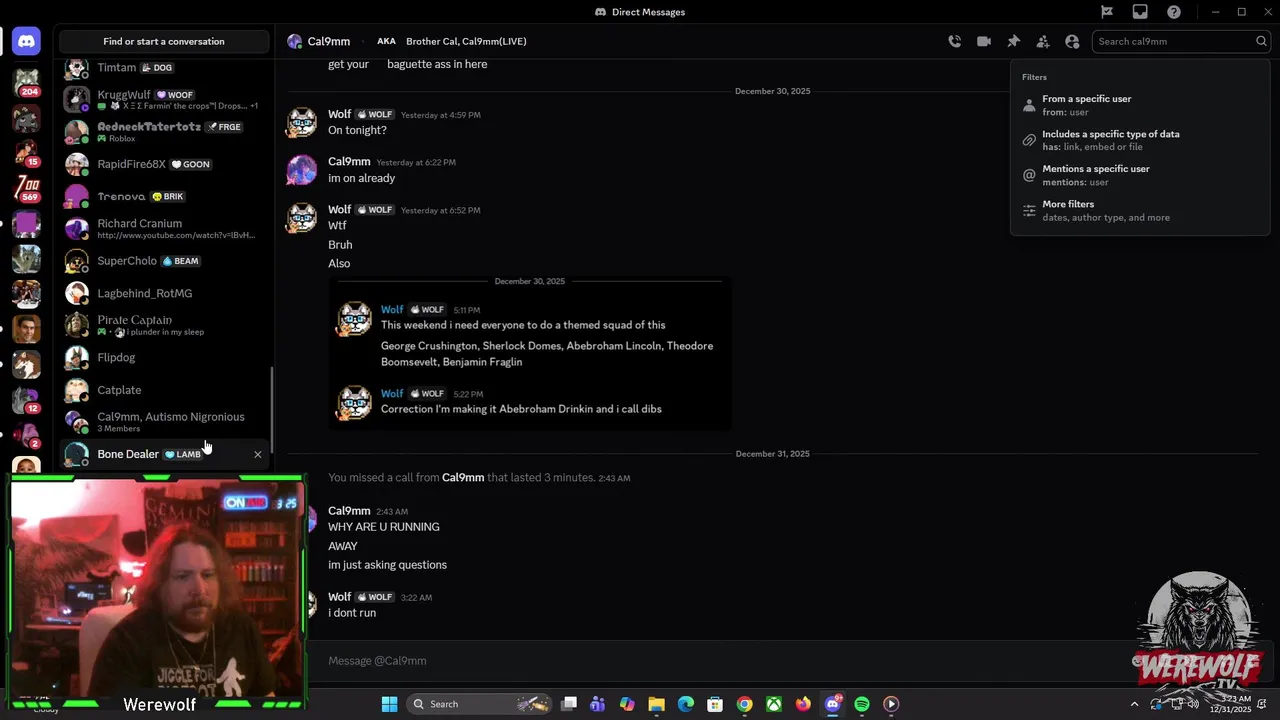Viewport: 1280px width, 720px height.
Task: Open Spotify from the taskbar
Action: (x=862, y=704)
